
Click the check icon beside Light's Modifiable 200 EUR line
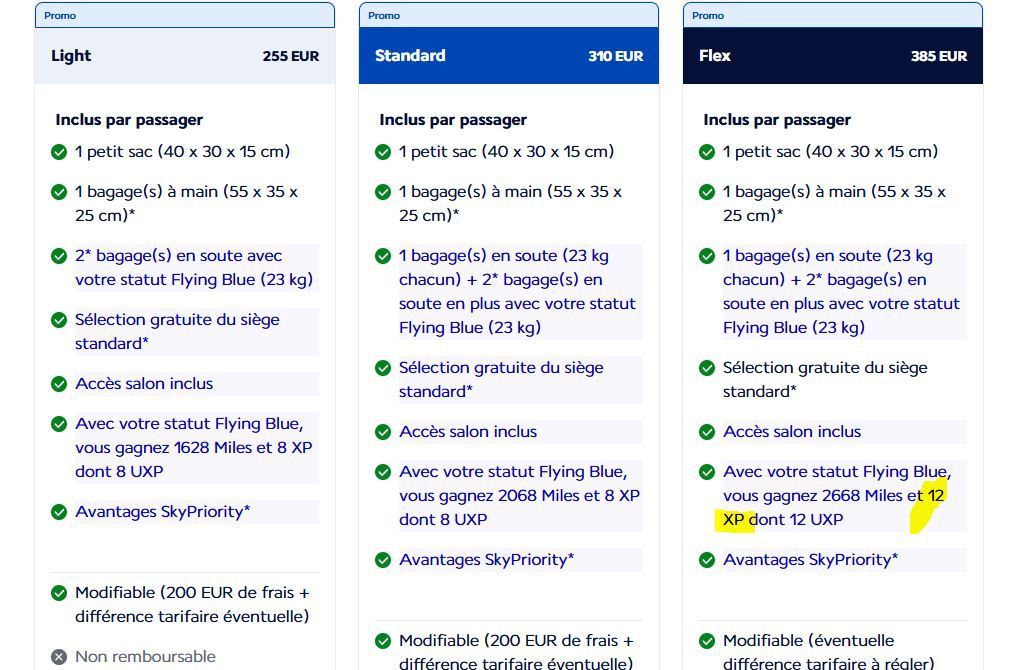tap(59, 593)
